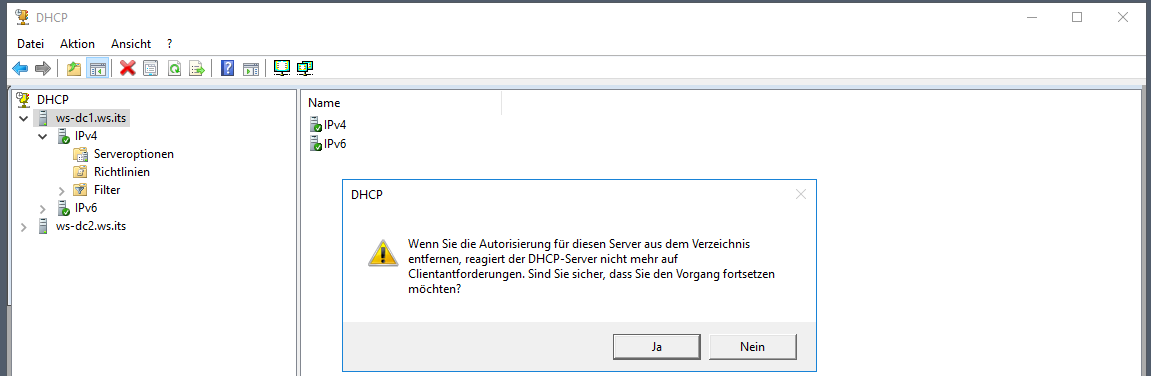Viewport: 1151px width, 376px height.
Task: Expand the IPv6 tree node
Action: tap(43, 209)
